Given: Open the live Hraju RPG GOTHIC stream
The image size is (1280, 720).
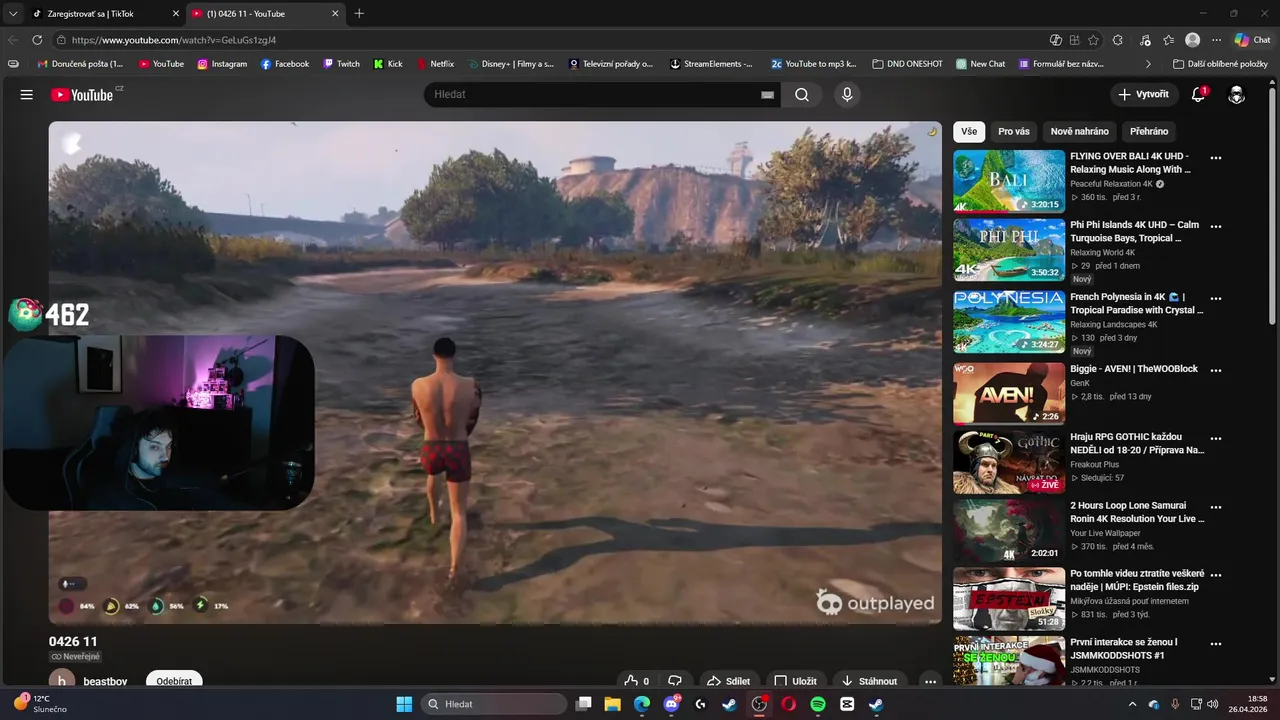Looking at the screenshot, I should click(x=1009, y=462).
